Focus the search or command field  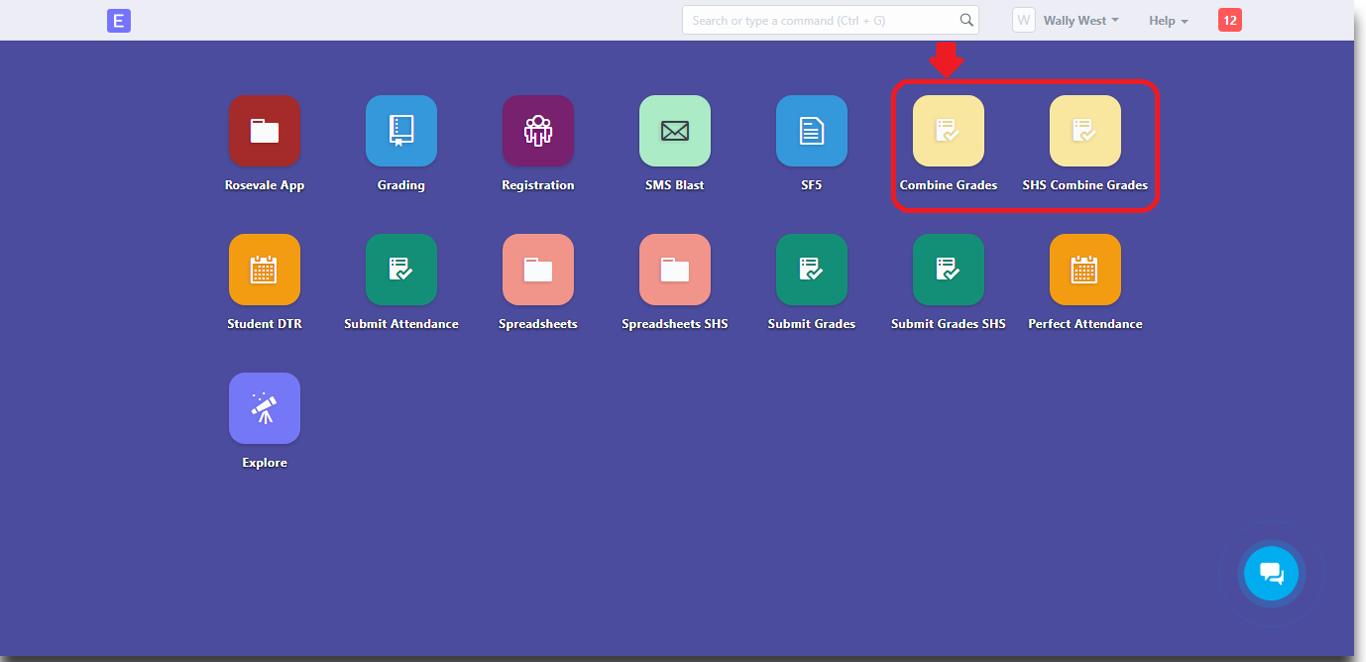[x=830, y=20]
